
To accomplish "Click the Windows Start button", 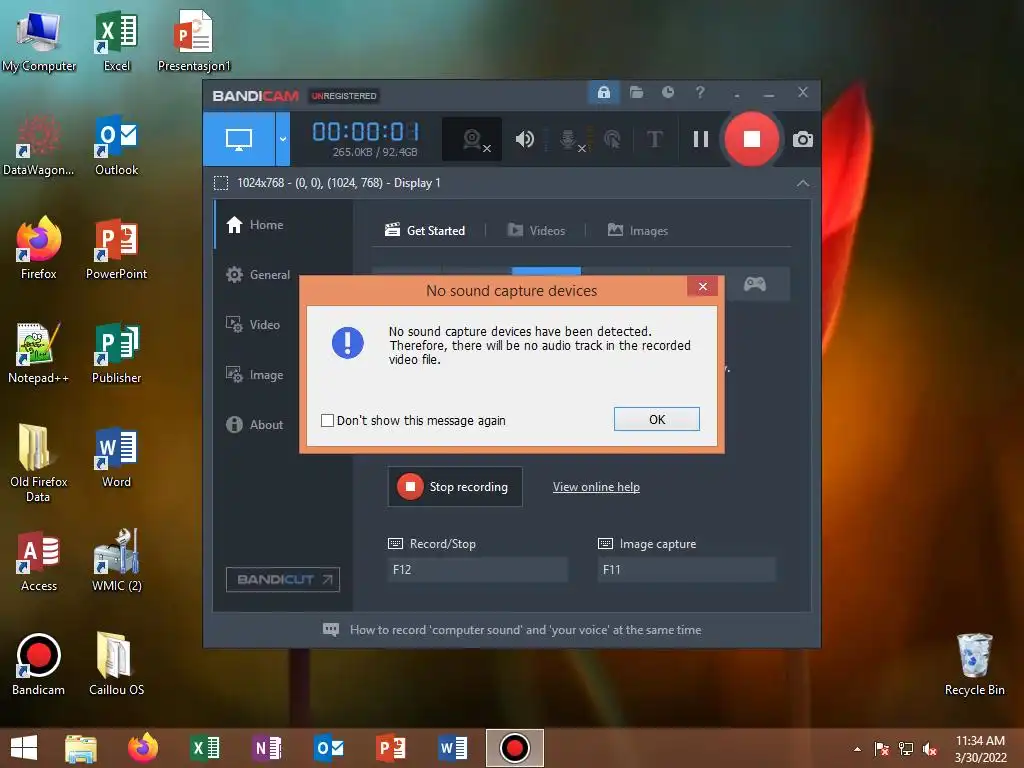I will coord(24,748).
